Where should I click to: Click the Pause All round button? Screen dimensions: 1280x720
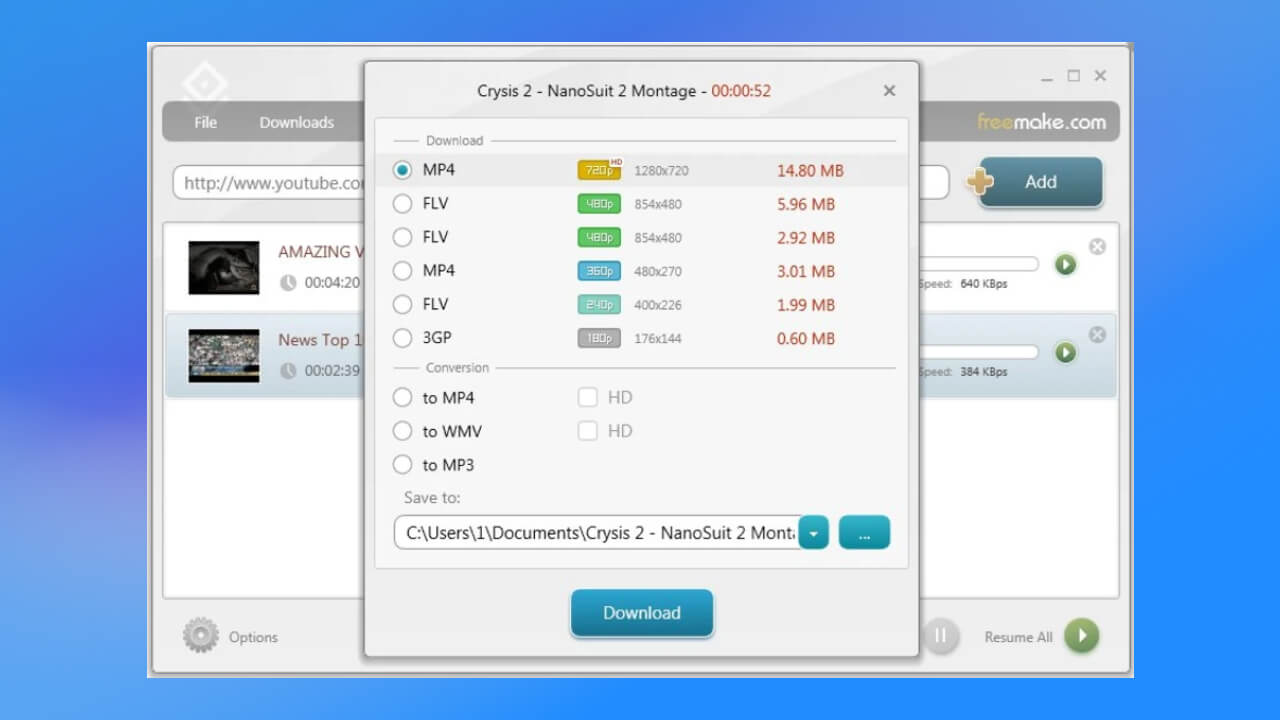(940, 636)
